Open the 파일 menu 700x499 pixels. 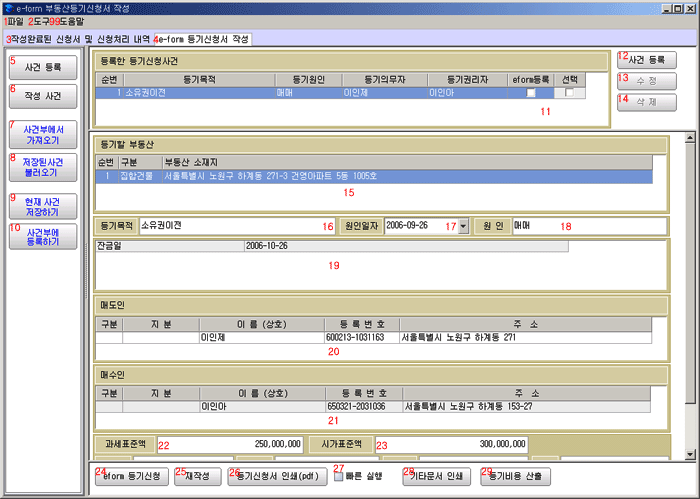15,21
